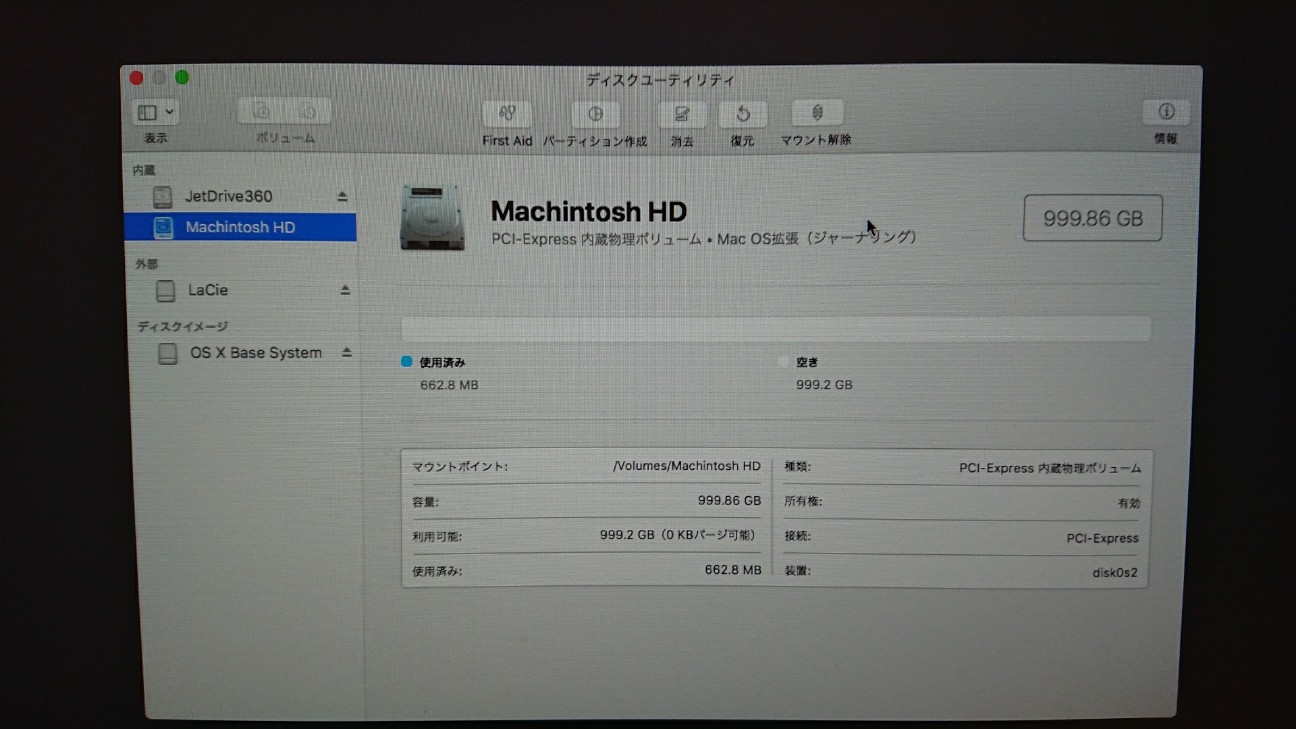Click the large Machintosh HD drive image
Viewport: 1296px width, 729px height.
[432, 217]
